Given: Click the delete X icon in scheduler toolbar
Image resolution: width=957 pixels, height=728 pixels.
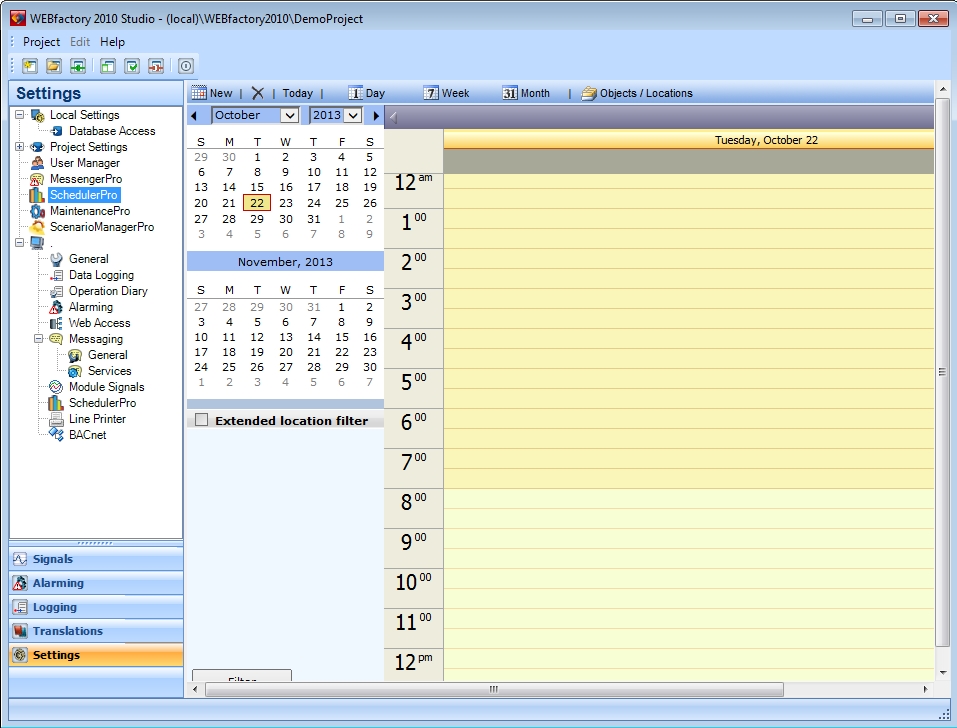Looking at the screenshot, I should point(257,93).
